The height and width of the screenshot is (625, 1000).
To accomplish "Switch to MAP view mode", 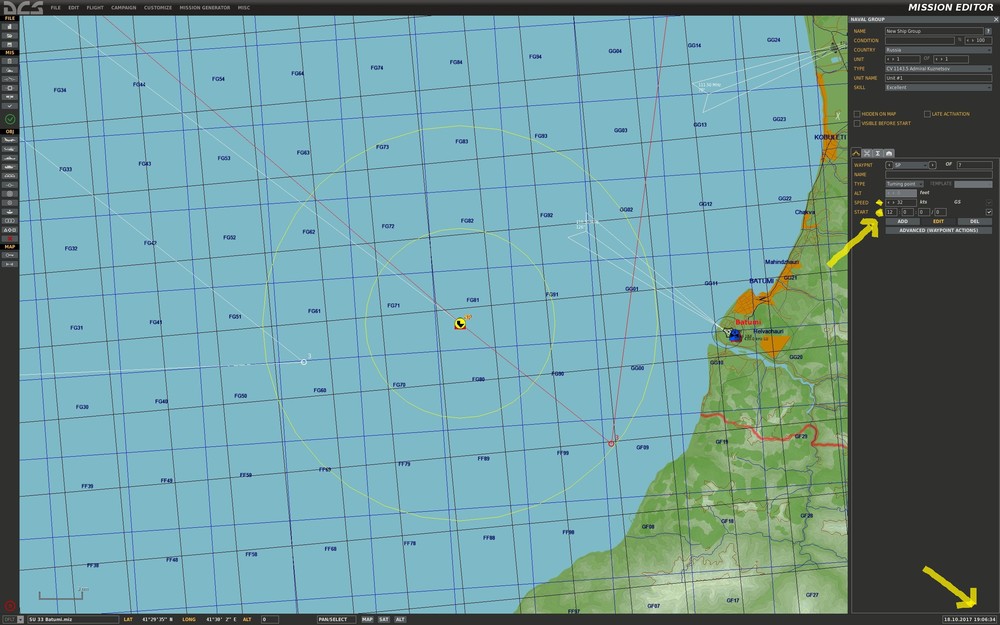I will click(367, 619).
